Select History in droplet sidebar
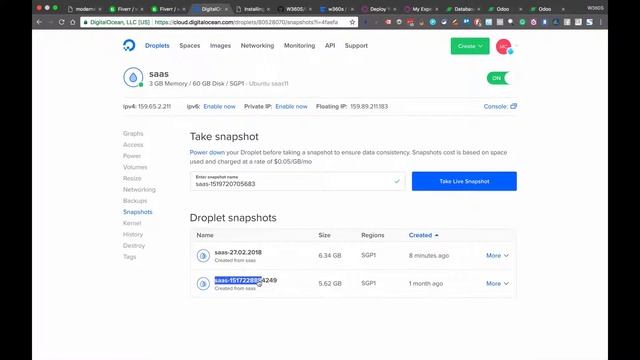 click(x=133, y=235)
